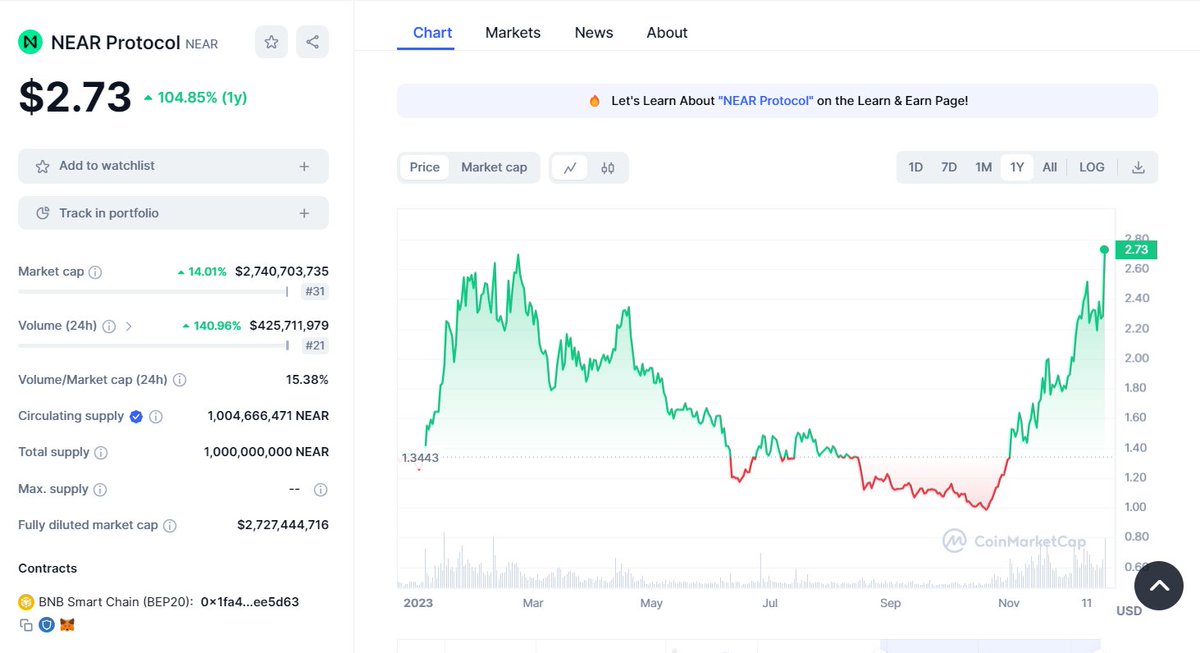Viewport: 1200px width, 653px height.
Task: Select the Market cap chart toggle
Action: (494, 167)
